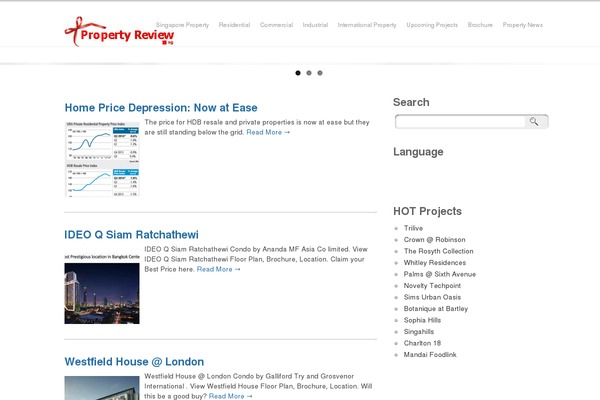Open Novelty Techpoint project
This screenshot has width=600, height=400.
[x=432, y=286]
